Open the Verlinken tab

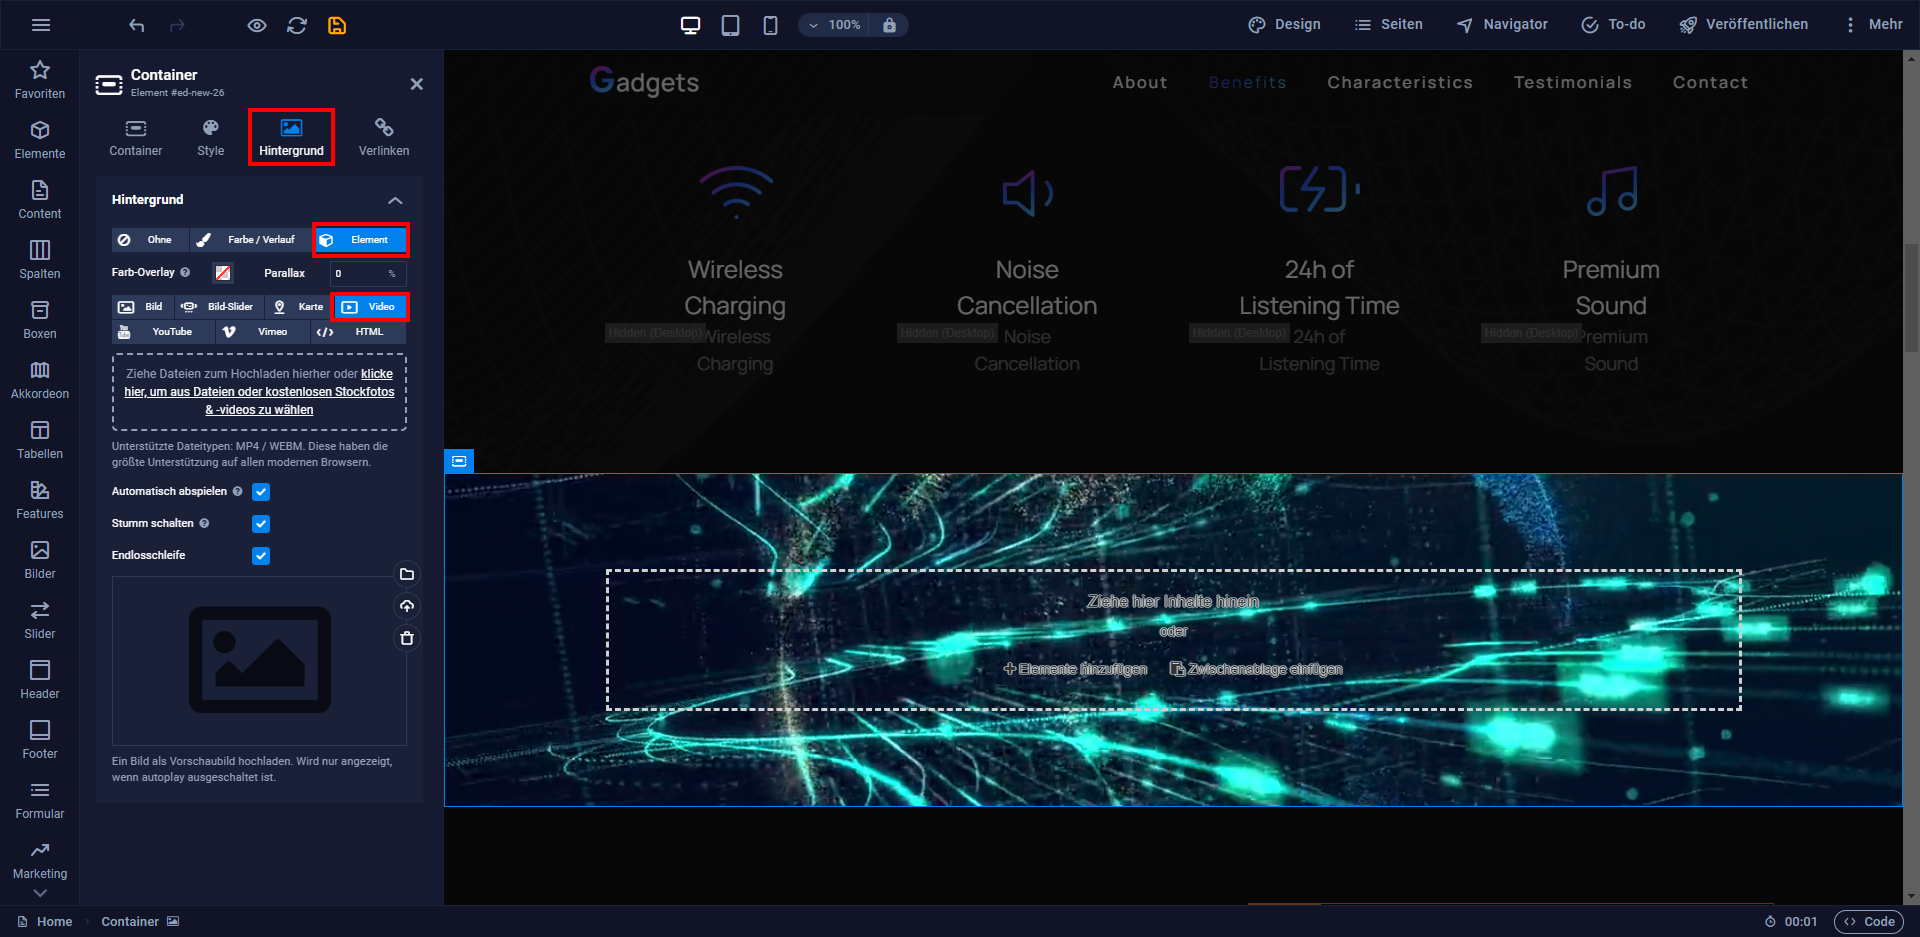384,138
